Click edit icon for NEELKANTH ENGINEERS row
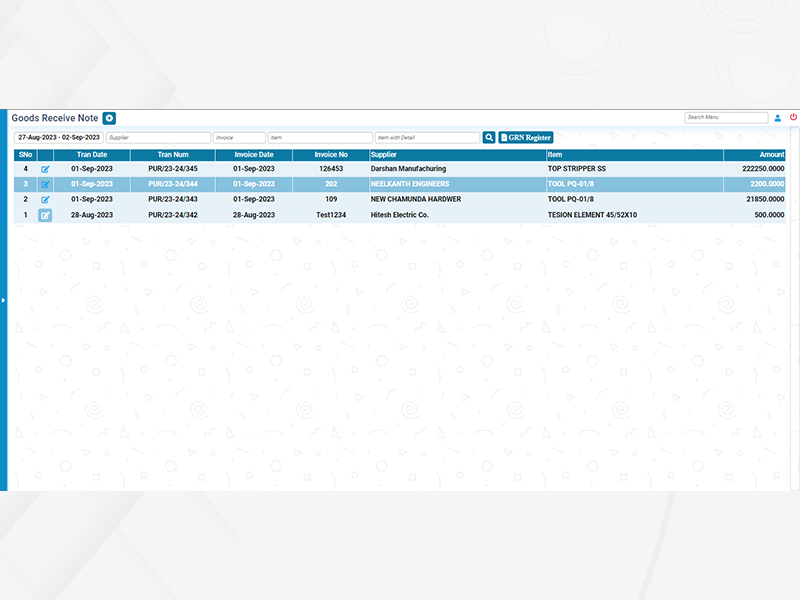Viewport: 800px width, 600px height. tap(45, 184)
